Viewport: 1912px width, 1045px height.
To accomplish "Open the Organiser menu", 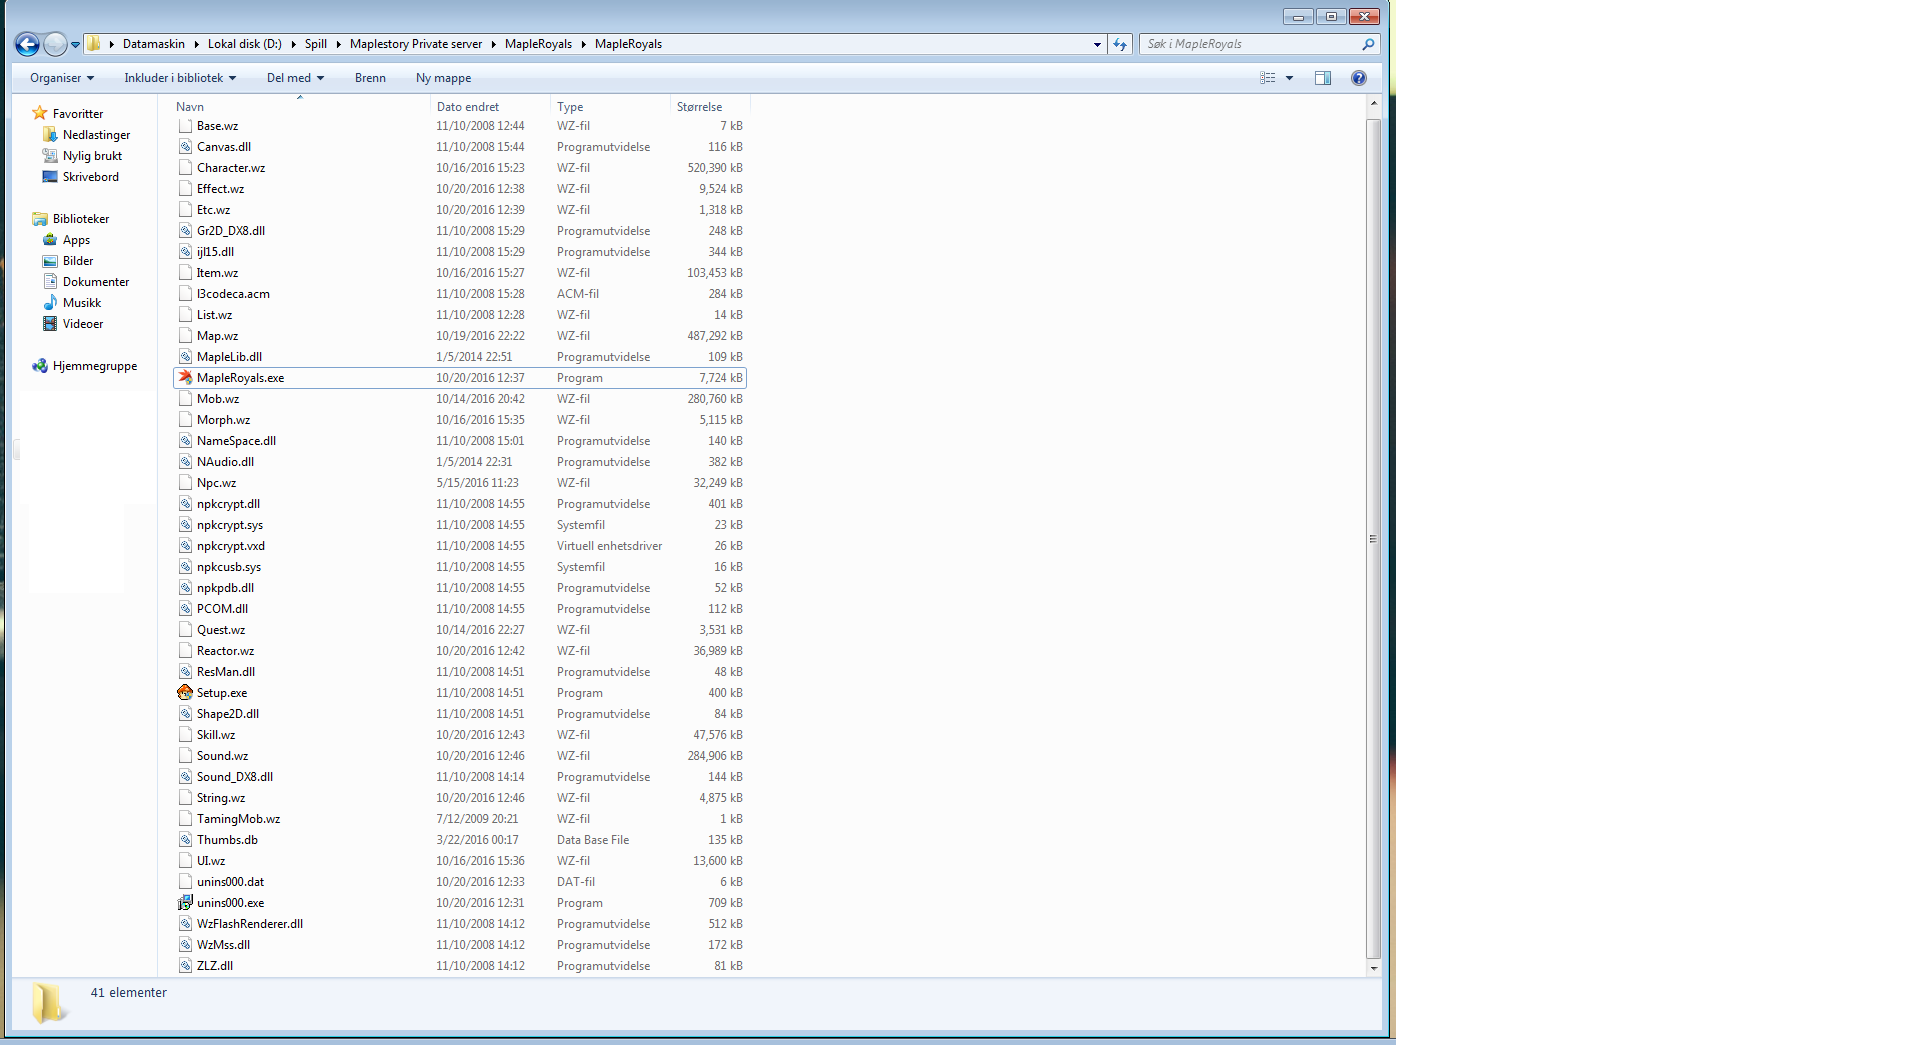I will click(62, 78).
